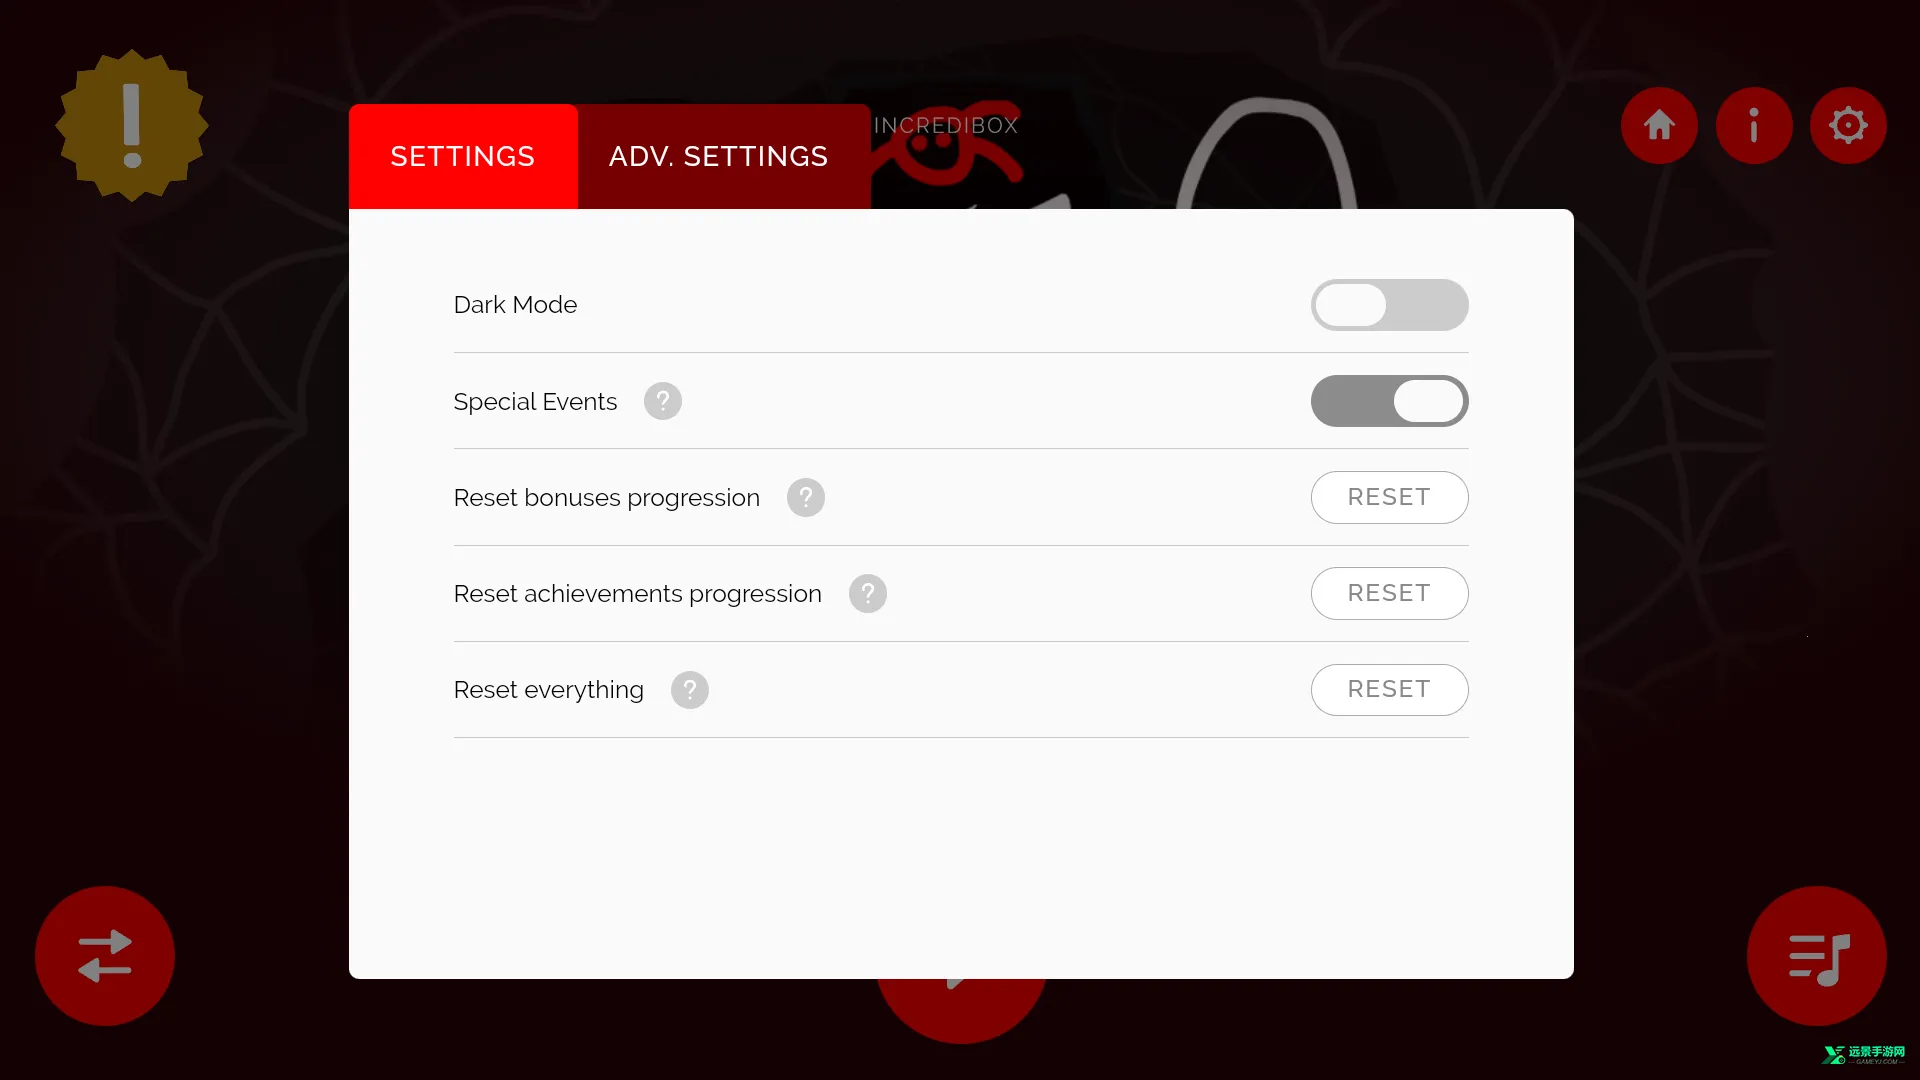Click the gold exclamation badge icon
This screenshot has height=1080, width=1920.
132,126
